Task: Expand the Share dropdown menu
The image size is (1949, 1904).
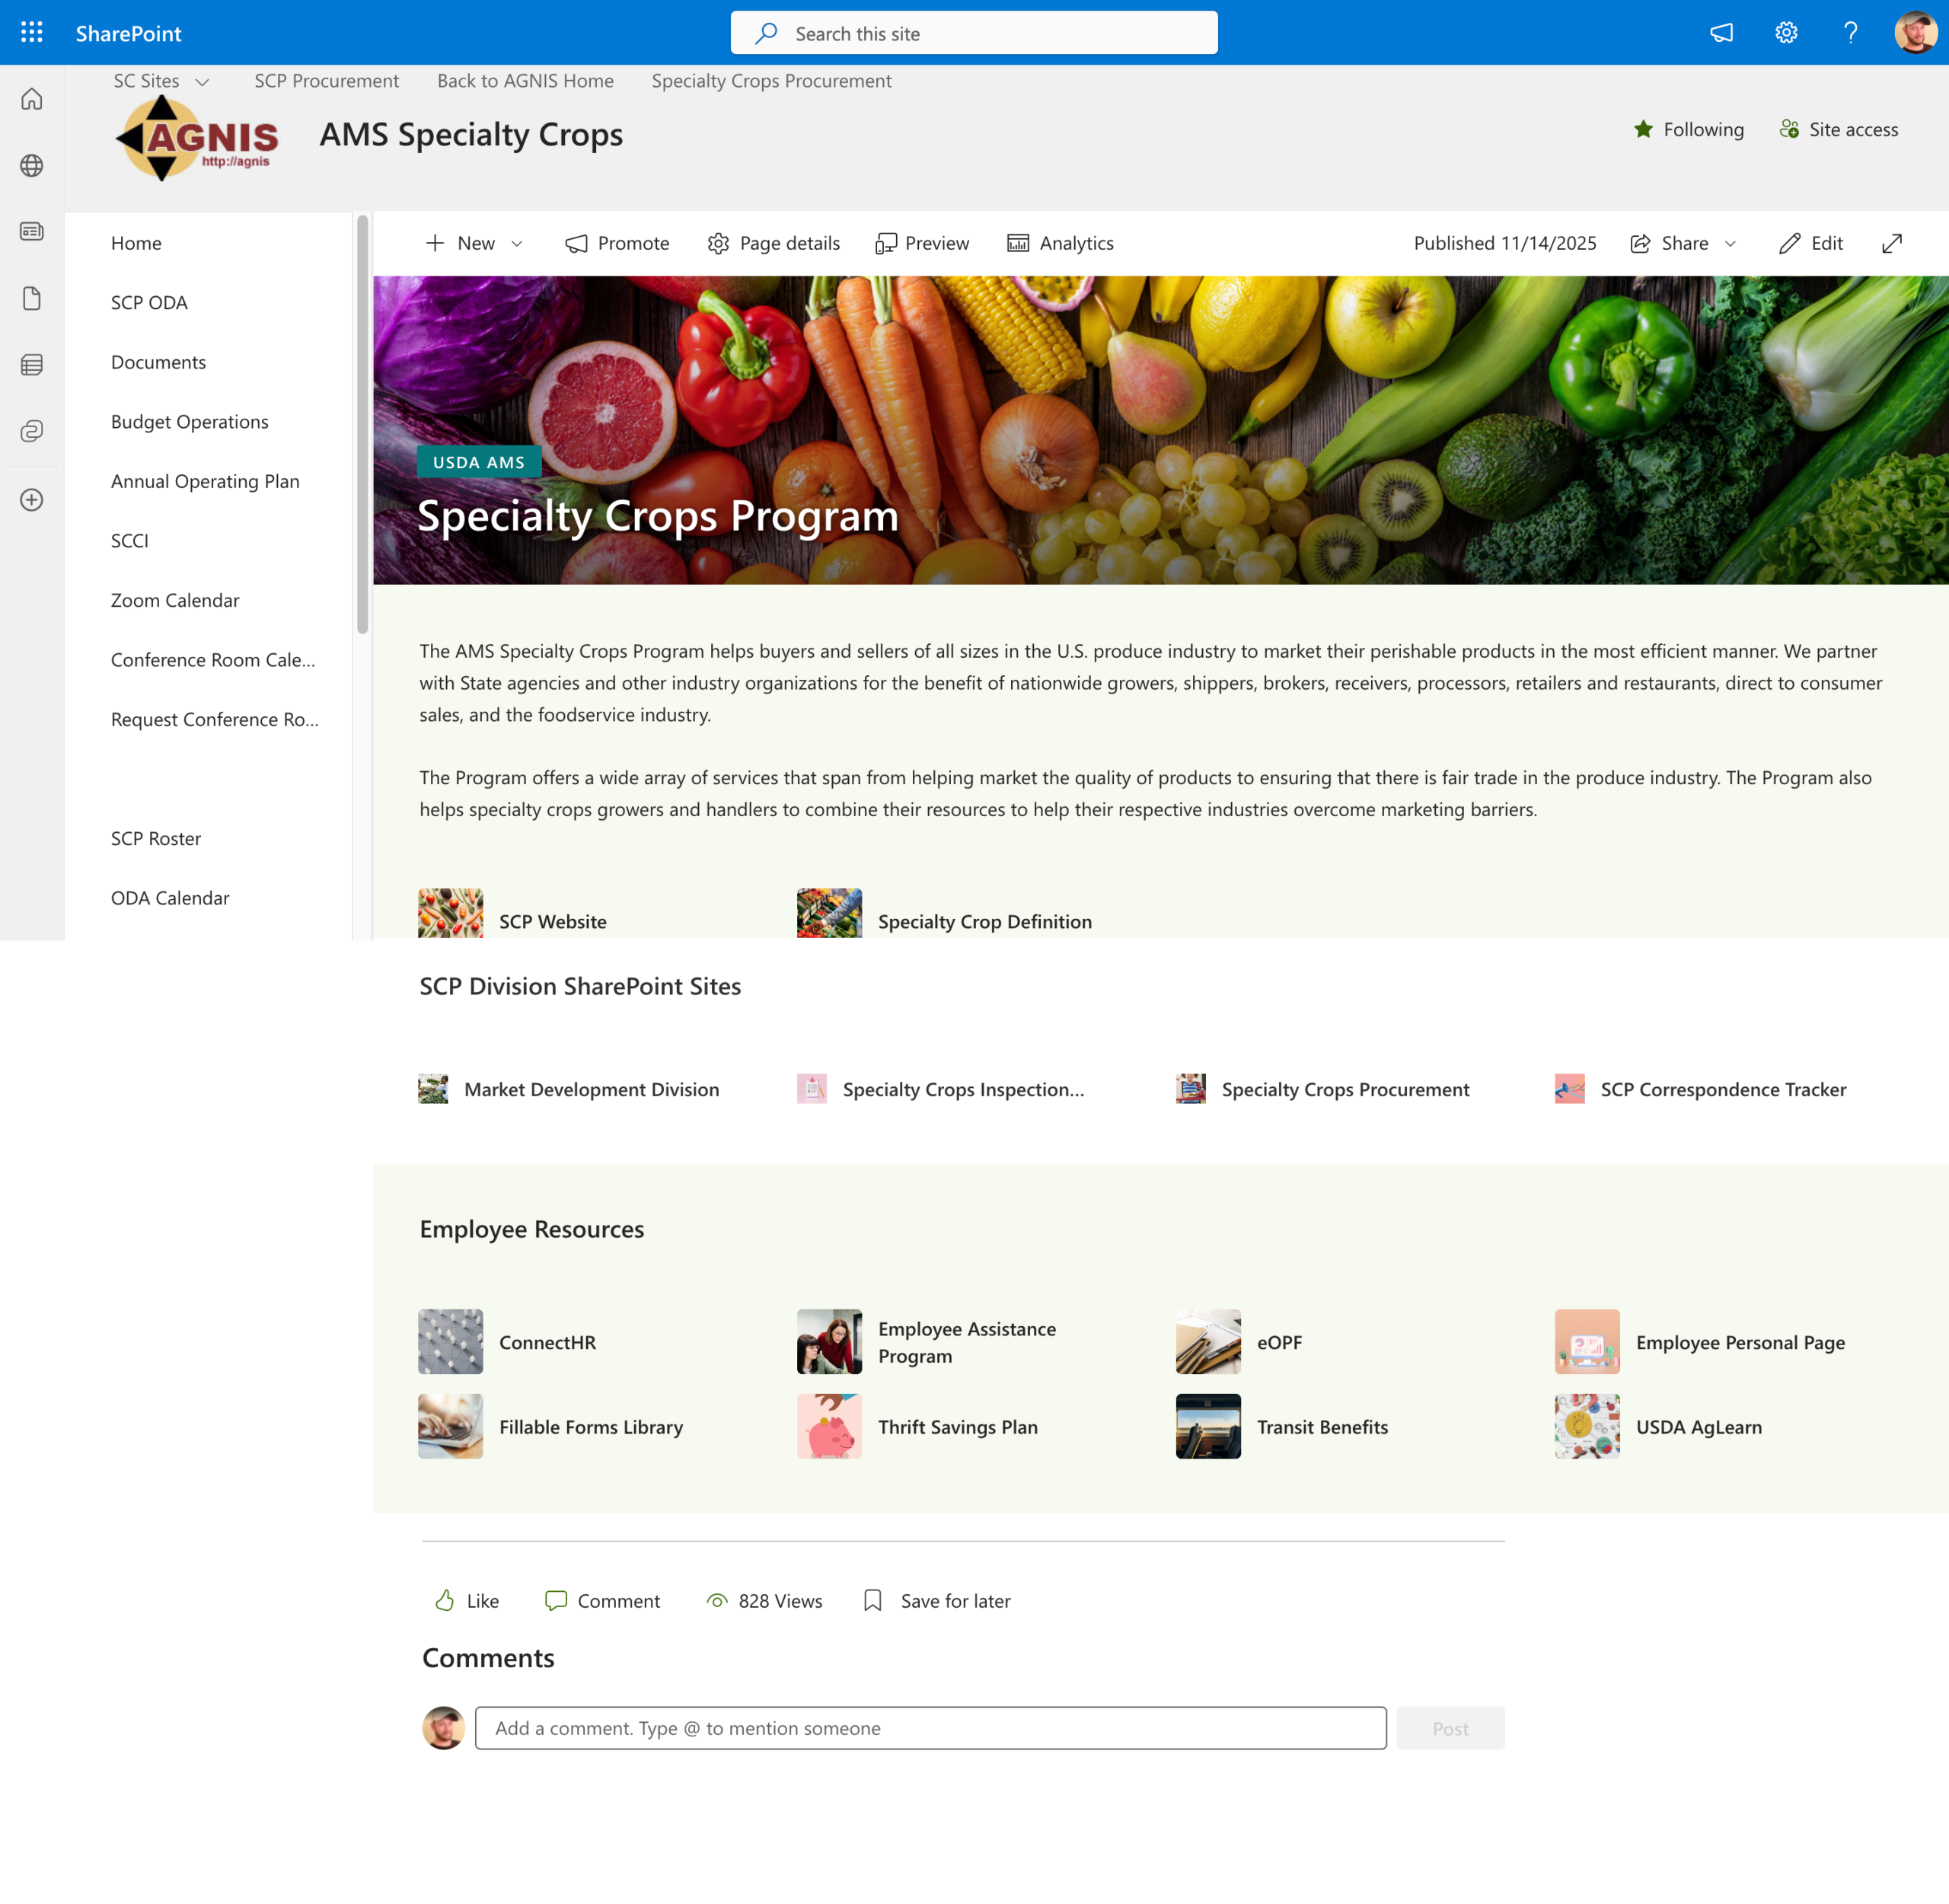Action: (1731, 244)
